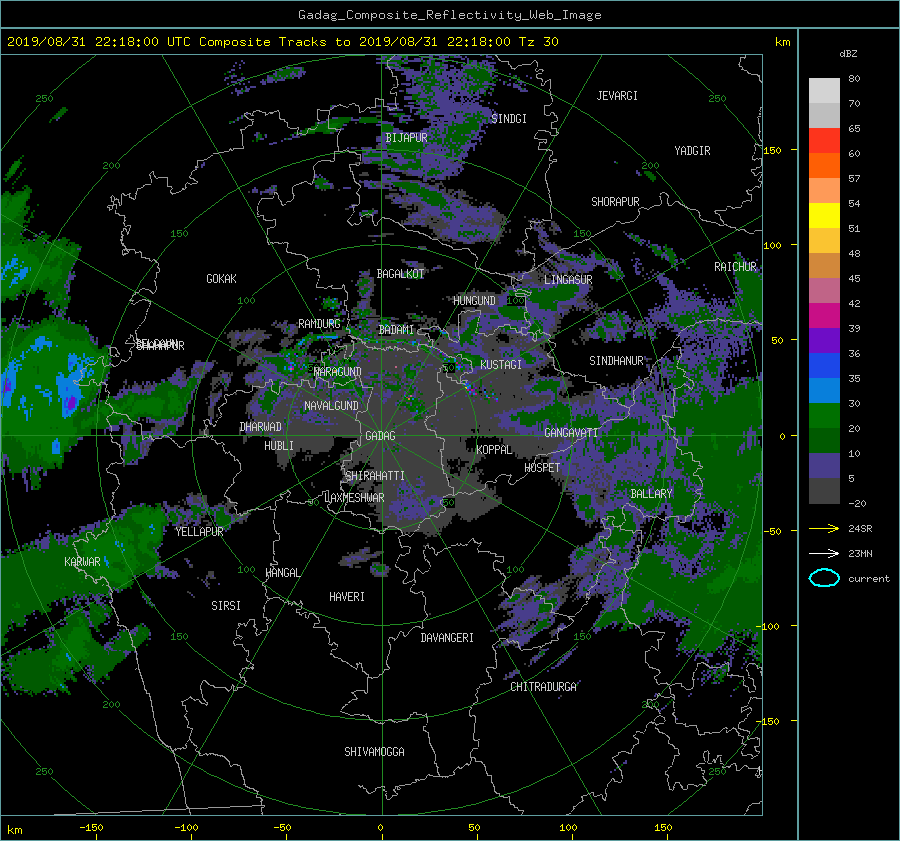This screenshot has width=900, height=841.
Task: Click the GANGAVATI label
Action: (x=571, y=432)
